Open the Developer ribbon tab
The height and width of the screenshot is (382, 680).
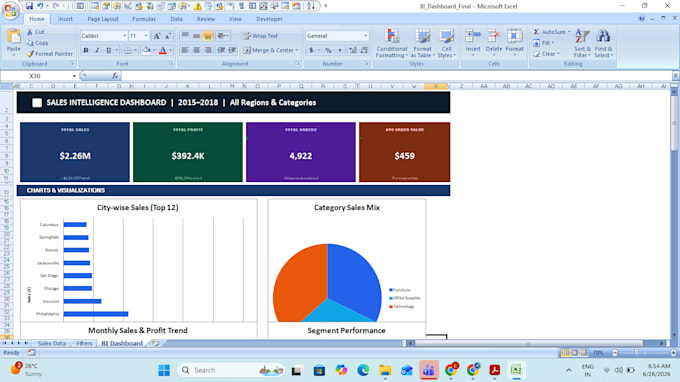pos(269,19)
